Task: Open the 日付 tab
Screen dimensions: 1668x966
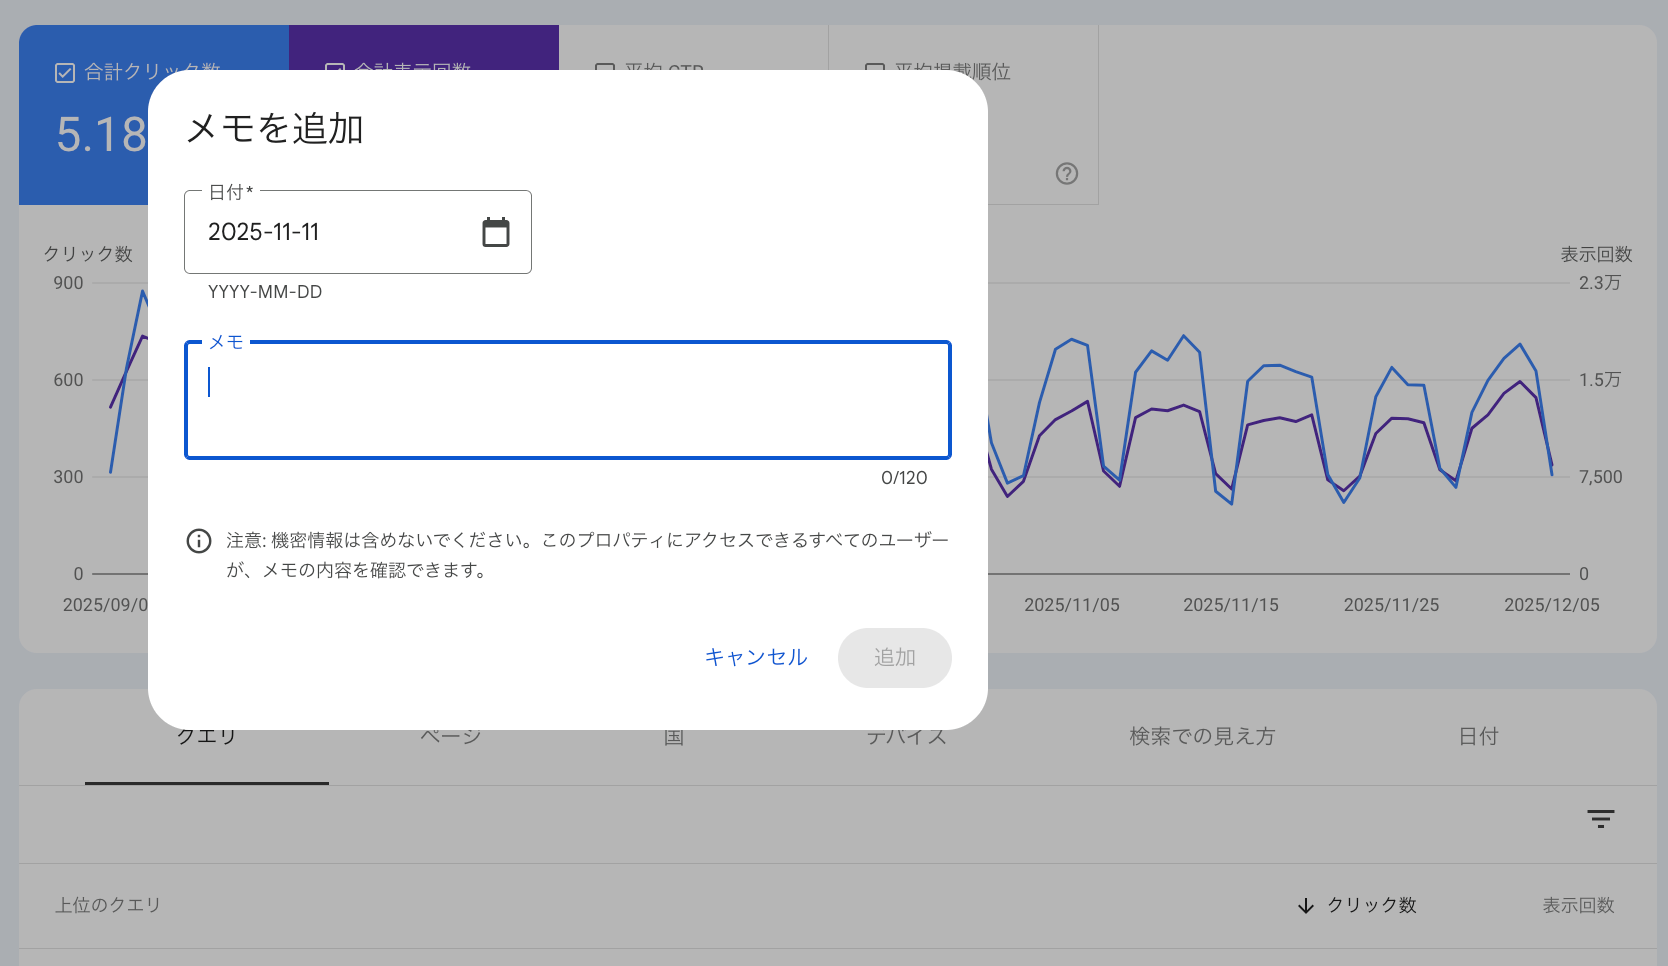Action: [1478, 736]
